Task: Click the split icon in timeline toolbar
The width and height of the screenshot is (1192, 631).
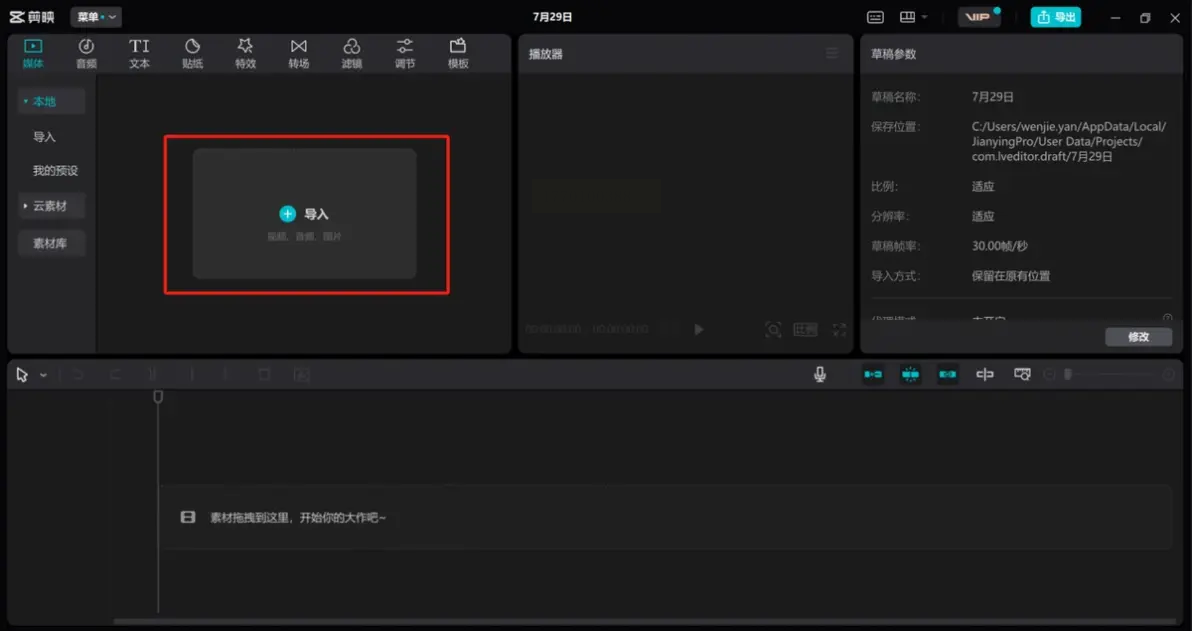Action: (153, 374)
